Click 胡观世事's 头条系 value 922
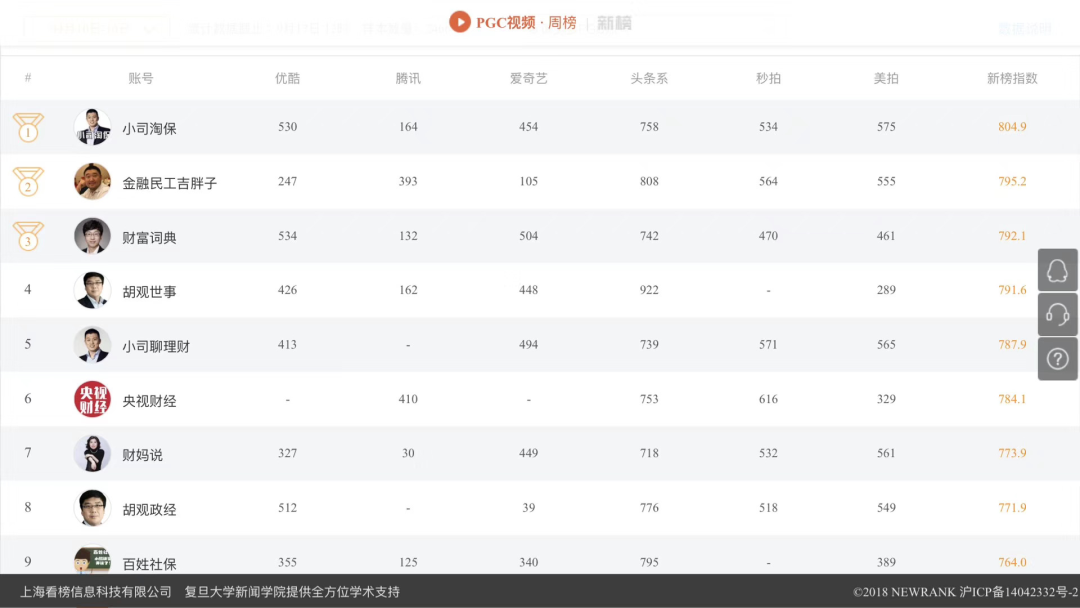This screenshot has width=1080, height=608. tap(649, 290)
